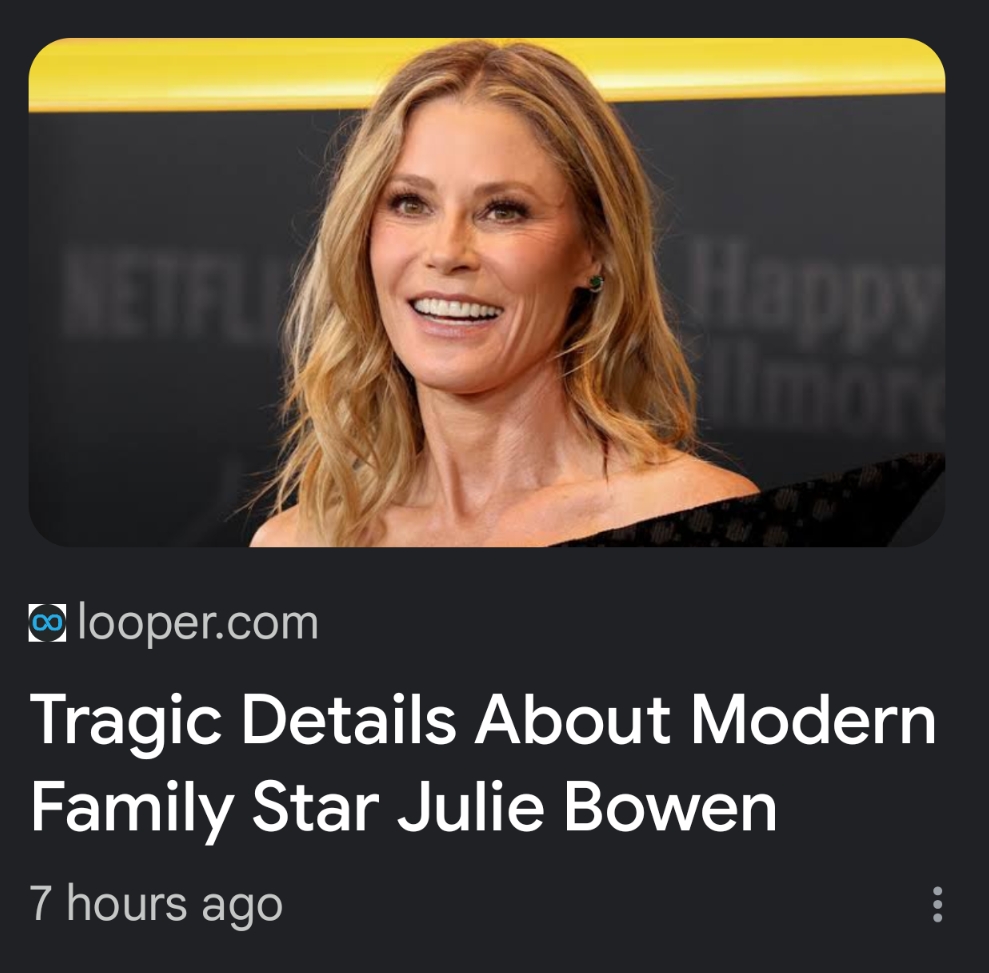Click the word "hours" in the timestamp
This screenshot has height=973, width=989.
tap(127, 903)
